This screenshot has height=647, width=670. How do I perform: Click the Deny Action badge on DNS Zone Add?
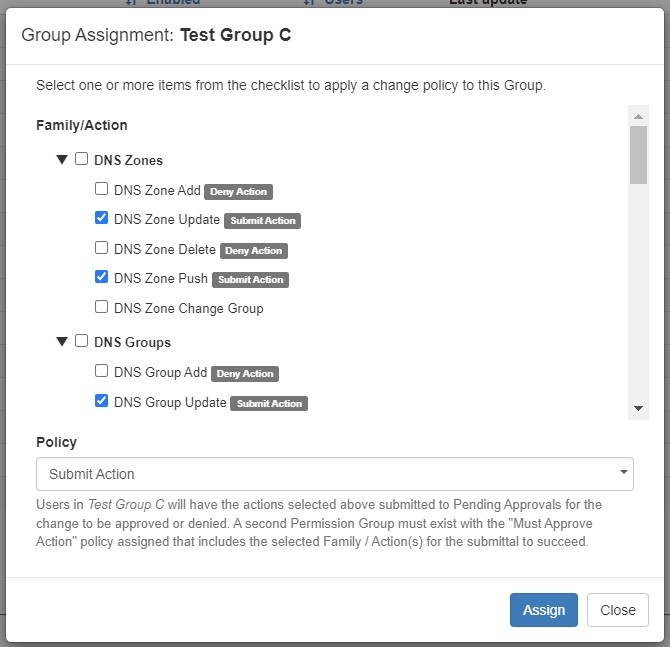(x=239, y=191)
